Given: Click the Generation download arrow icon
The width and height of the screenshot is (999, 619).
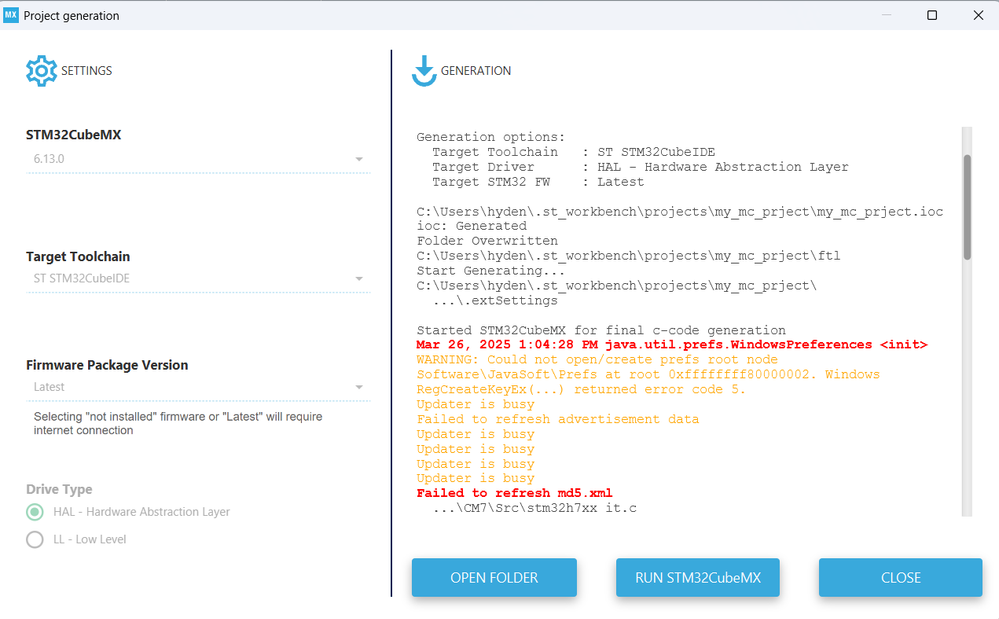Looking at the screenshot, I should [424, 71].
